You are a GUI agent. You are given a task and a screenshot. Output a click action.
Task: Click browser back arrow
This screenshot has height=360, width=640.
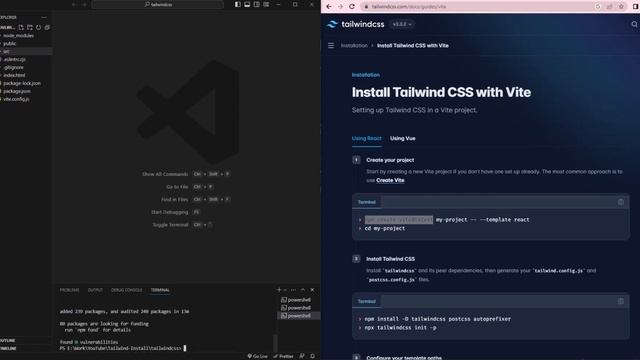pyautogui.click(x=329, y=7)
